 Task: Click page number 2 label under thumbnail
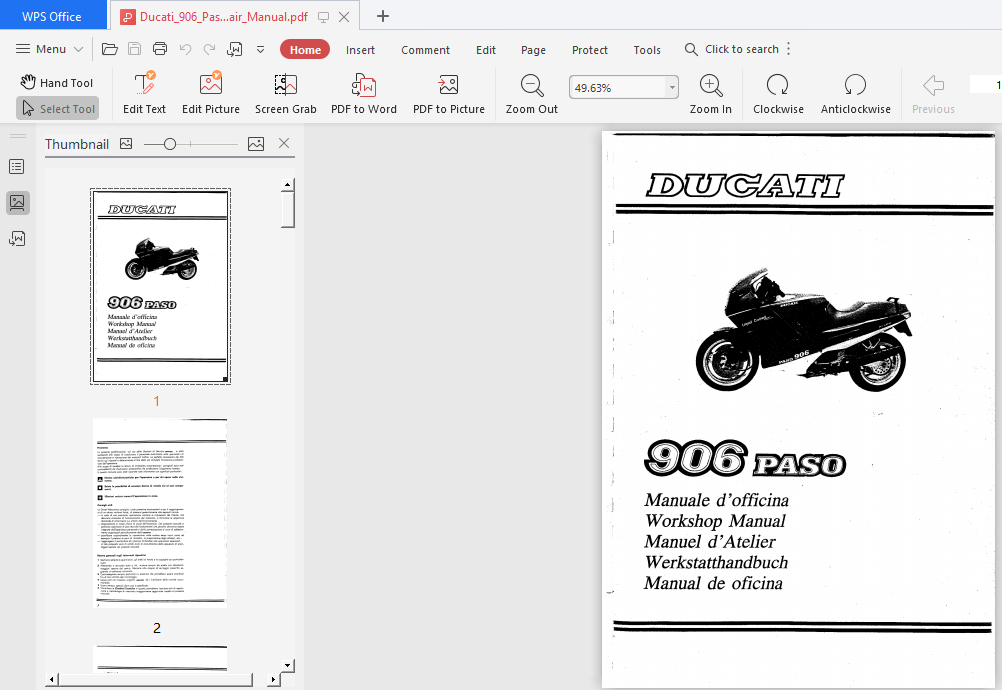pyautogui.click(x=157, y=628)
